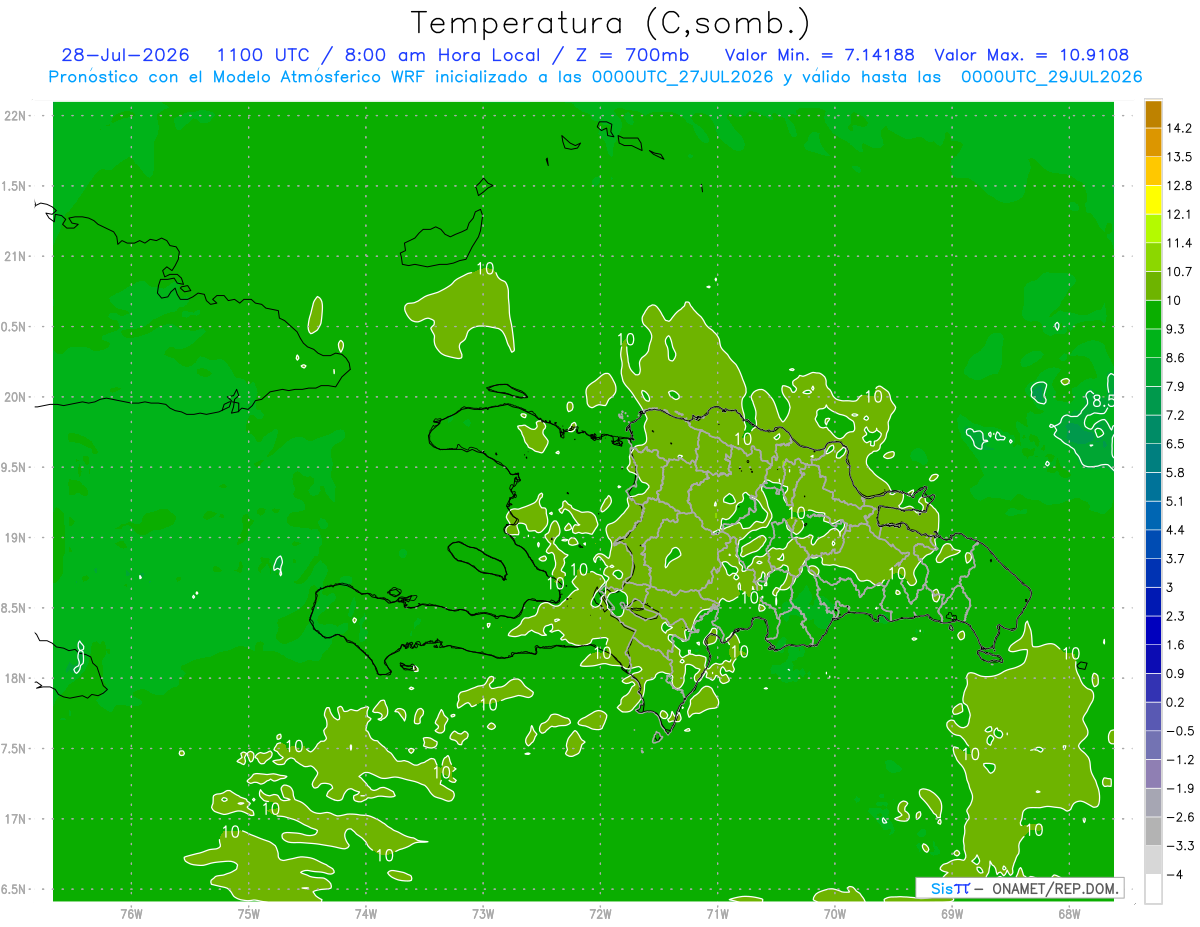Click the "SisTT – ONAMET/REP.DOM." credit label
The image size is (1200, 927).
pyautogui.click(x=1018, y=888)
